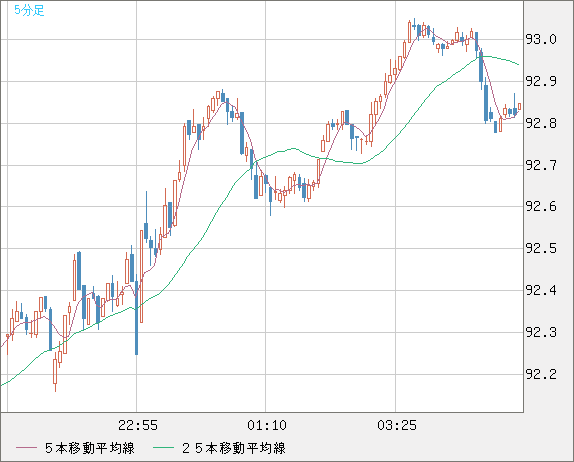Click the last red candlestick at chart's right edge

click(519, 107)
